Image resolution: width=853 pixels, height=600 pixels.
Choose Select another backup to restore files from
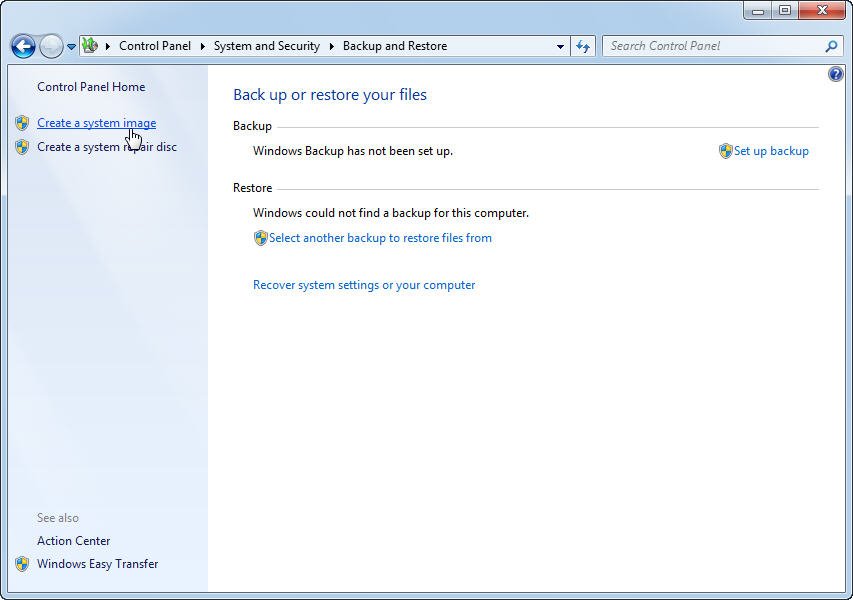click(x=380, y=238)
